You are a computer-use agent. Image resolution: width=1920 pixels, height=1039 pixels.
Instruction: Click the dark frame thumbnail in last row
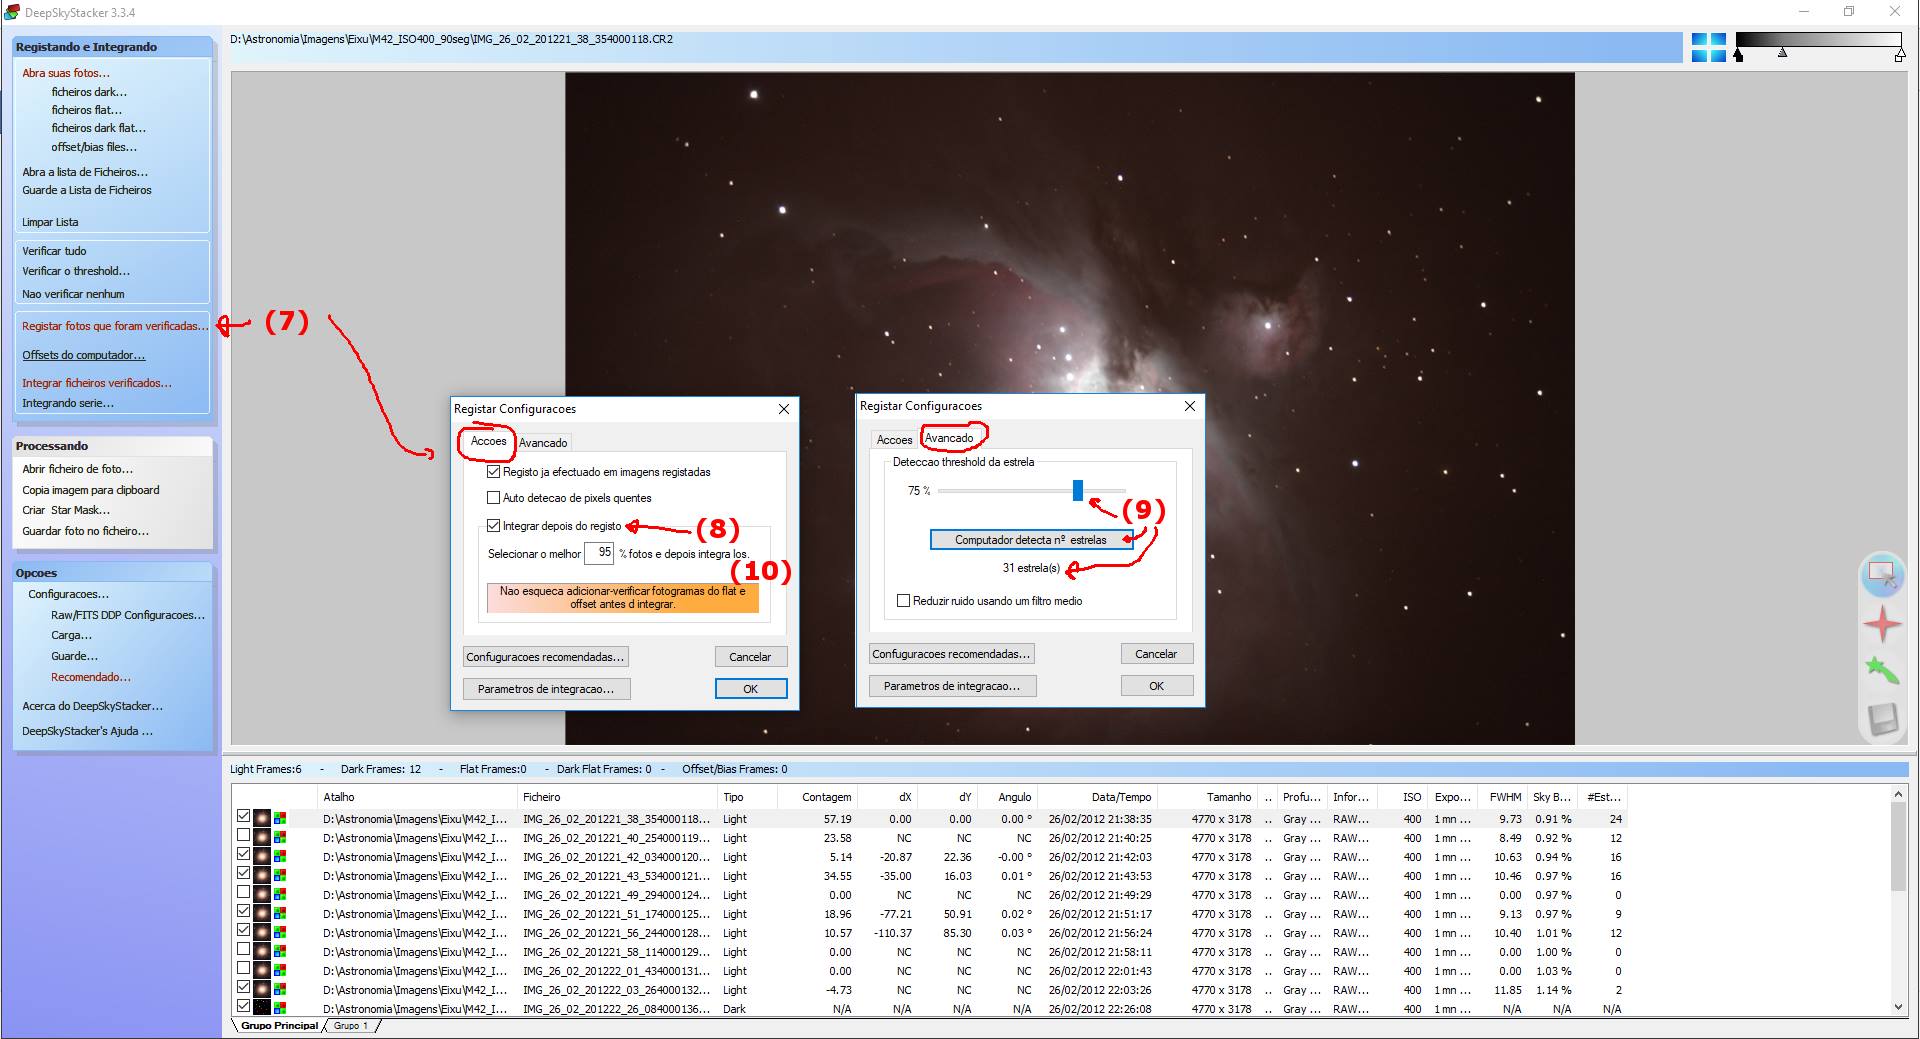pyautogui.click(x=262, y=1008)
